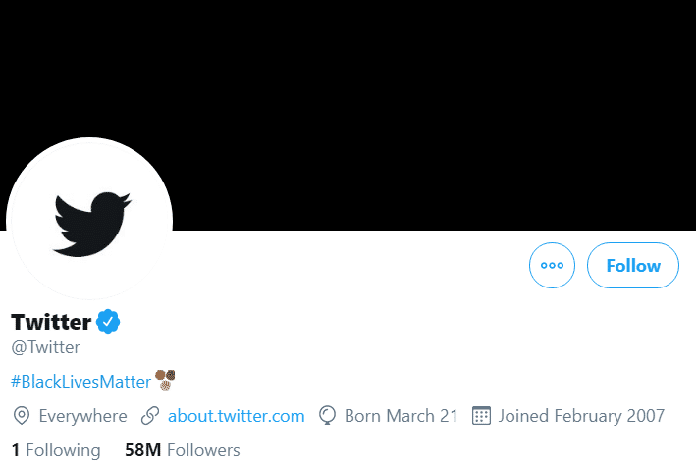This screenshot has width=696, height=469.
Task: Open the #BlackLivesMatter hashtag link
Action: pyautogui.click(x=81, y=382)
